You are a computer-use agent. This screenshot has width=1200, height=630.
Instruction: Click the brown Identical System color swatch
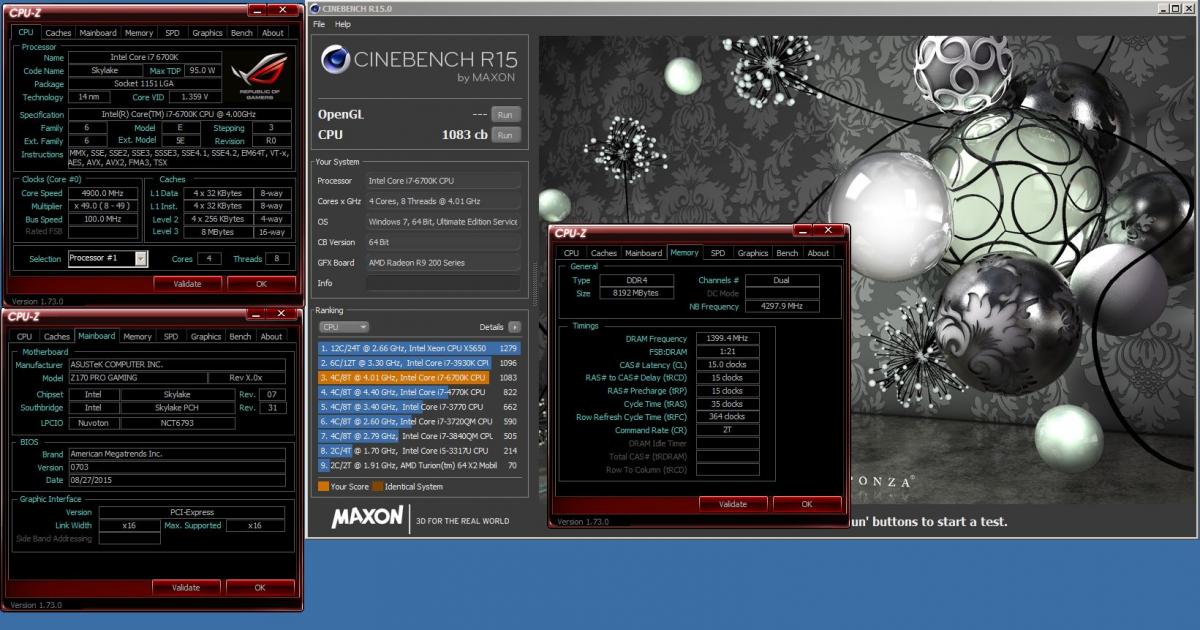[x=378, y=487]
